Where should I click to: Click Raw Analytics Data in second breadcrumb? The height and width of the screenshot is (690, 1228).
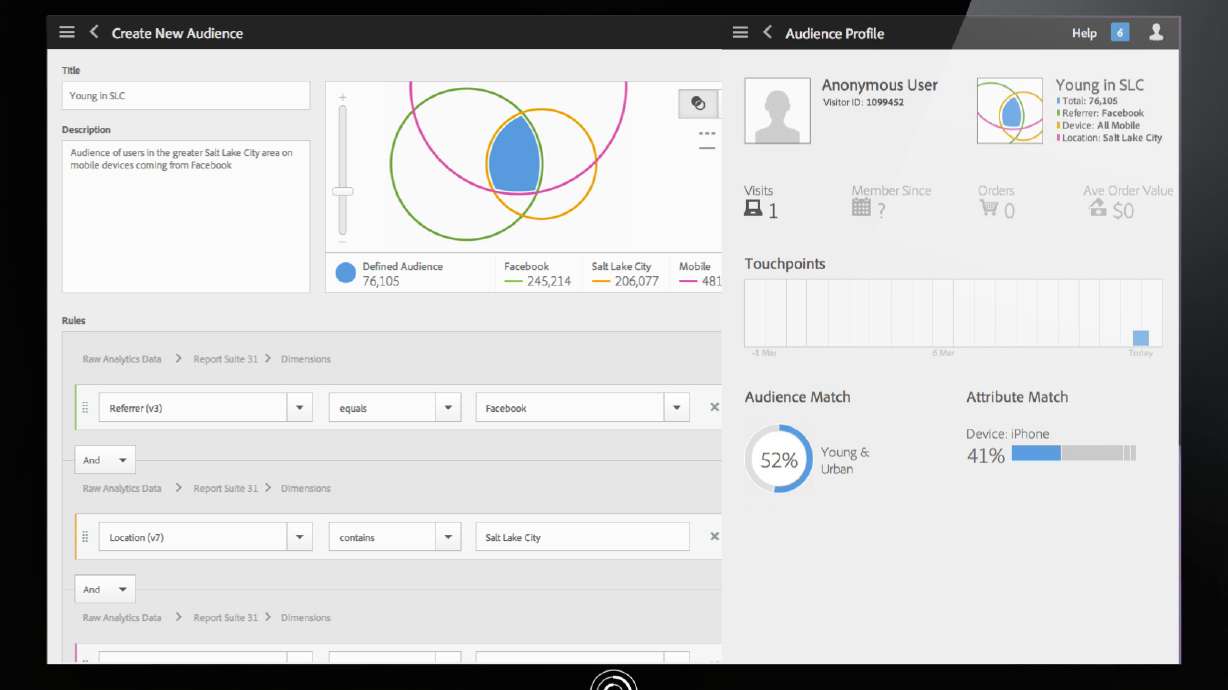pyautogui.click(x=122, y=488)
